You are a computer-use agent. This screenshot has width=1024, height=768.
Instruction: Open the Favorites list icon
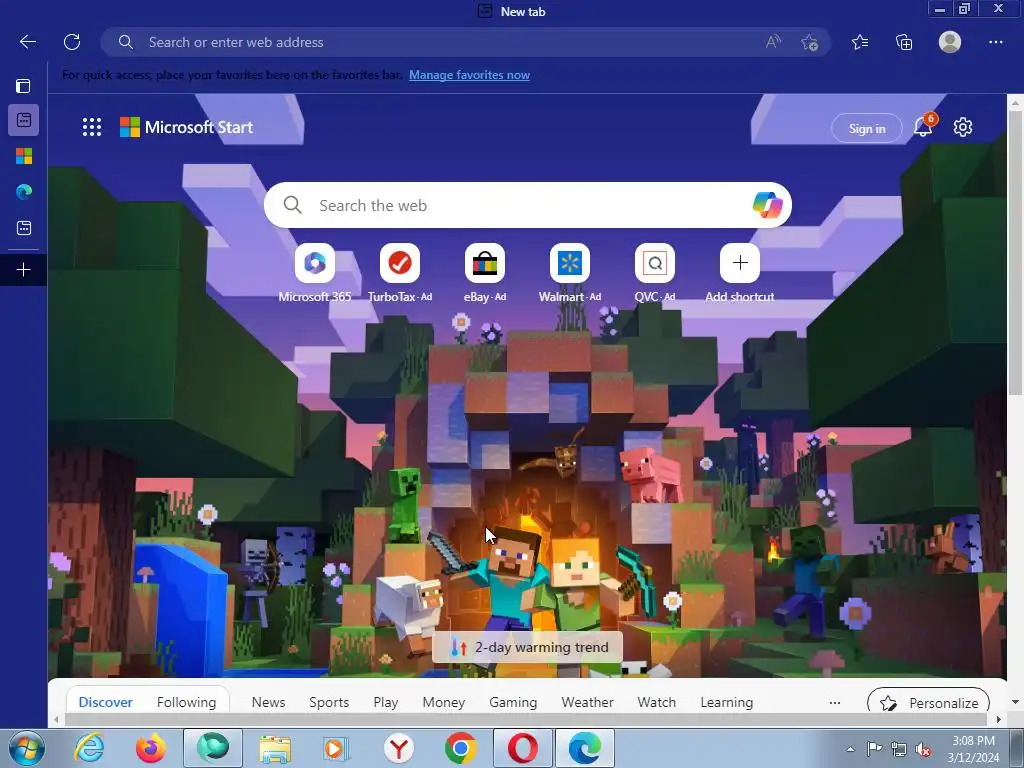coord(860,42)
